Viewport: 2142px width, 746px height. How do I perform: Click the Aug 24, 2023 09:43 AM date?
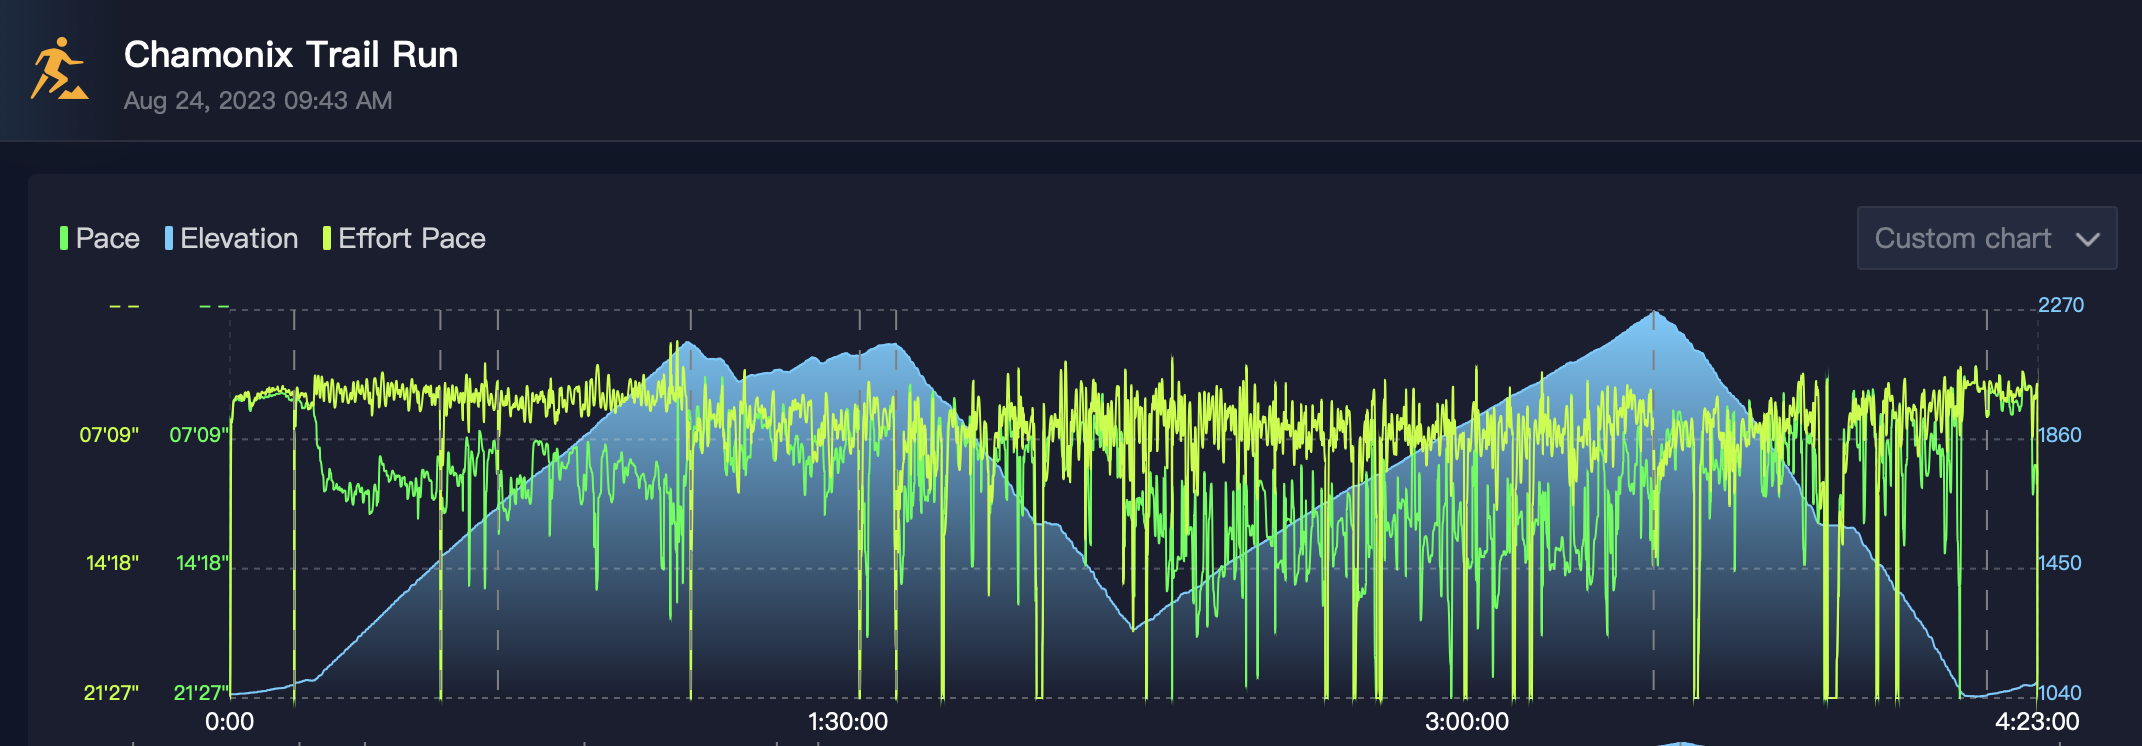[x=258, y=101]
